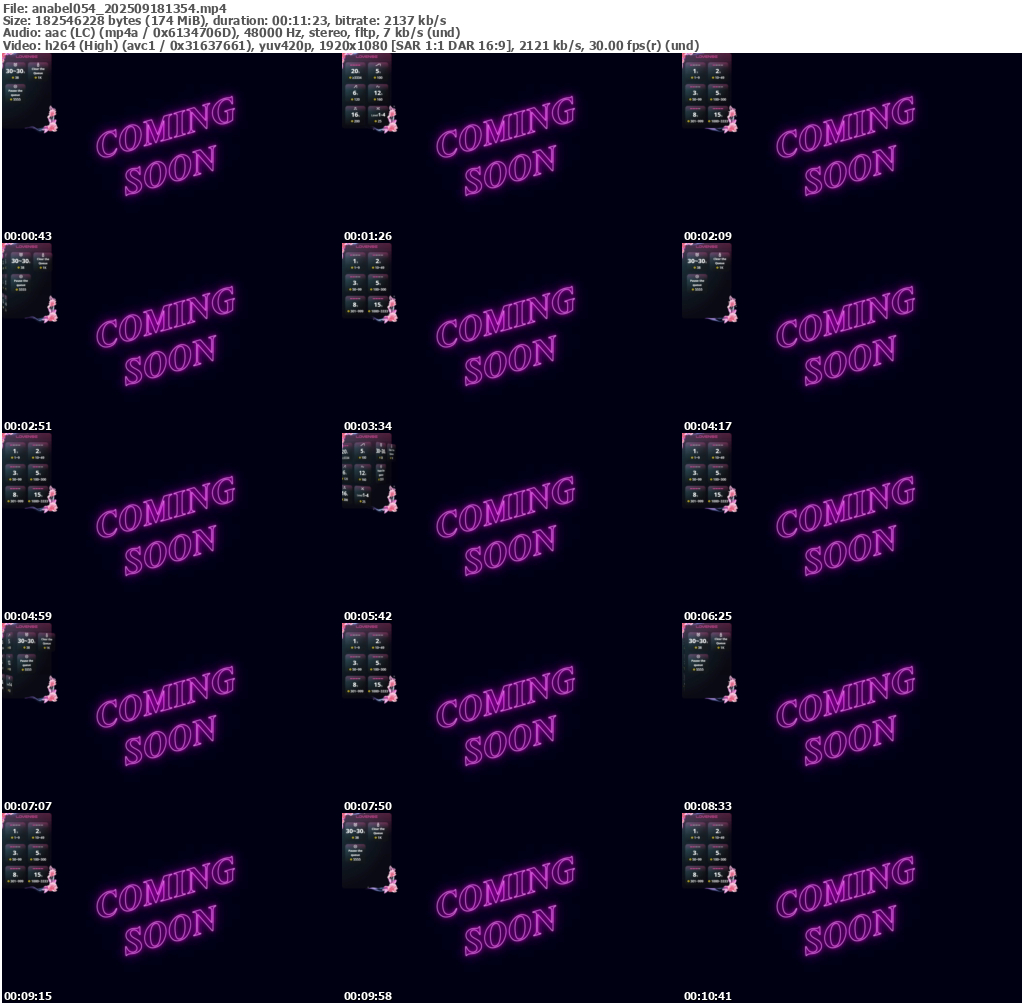Select the video frame above 00:04:17
1024x1003 pixels.
click(x=852, y=338)
